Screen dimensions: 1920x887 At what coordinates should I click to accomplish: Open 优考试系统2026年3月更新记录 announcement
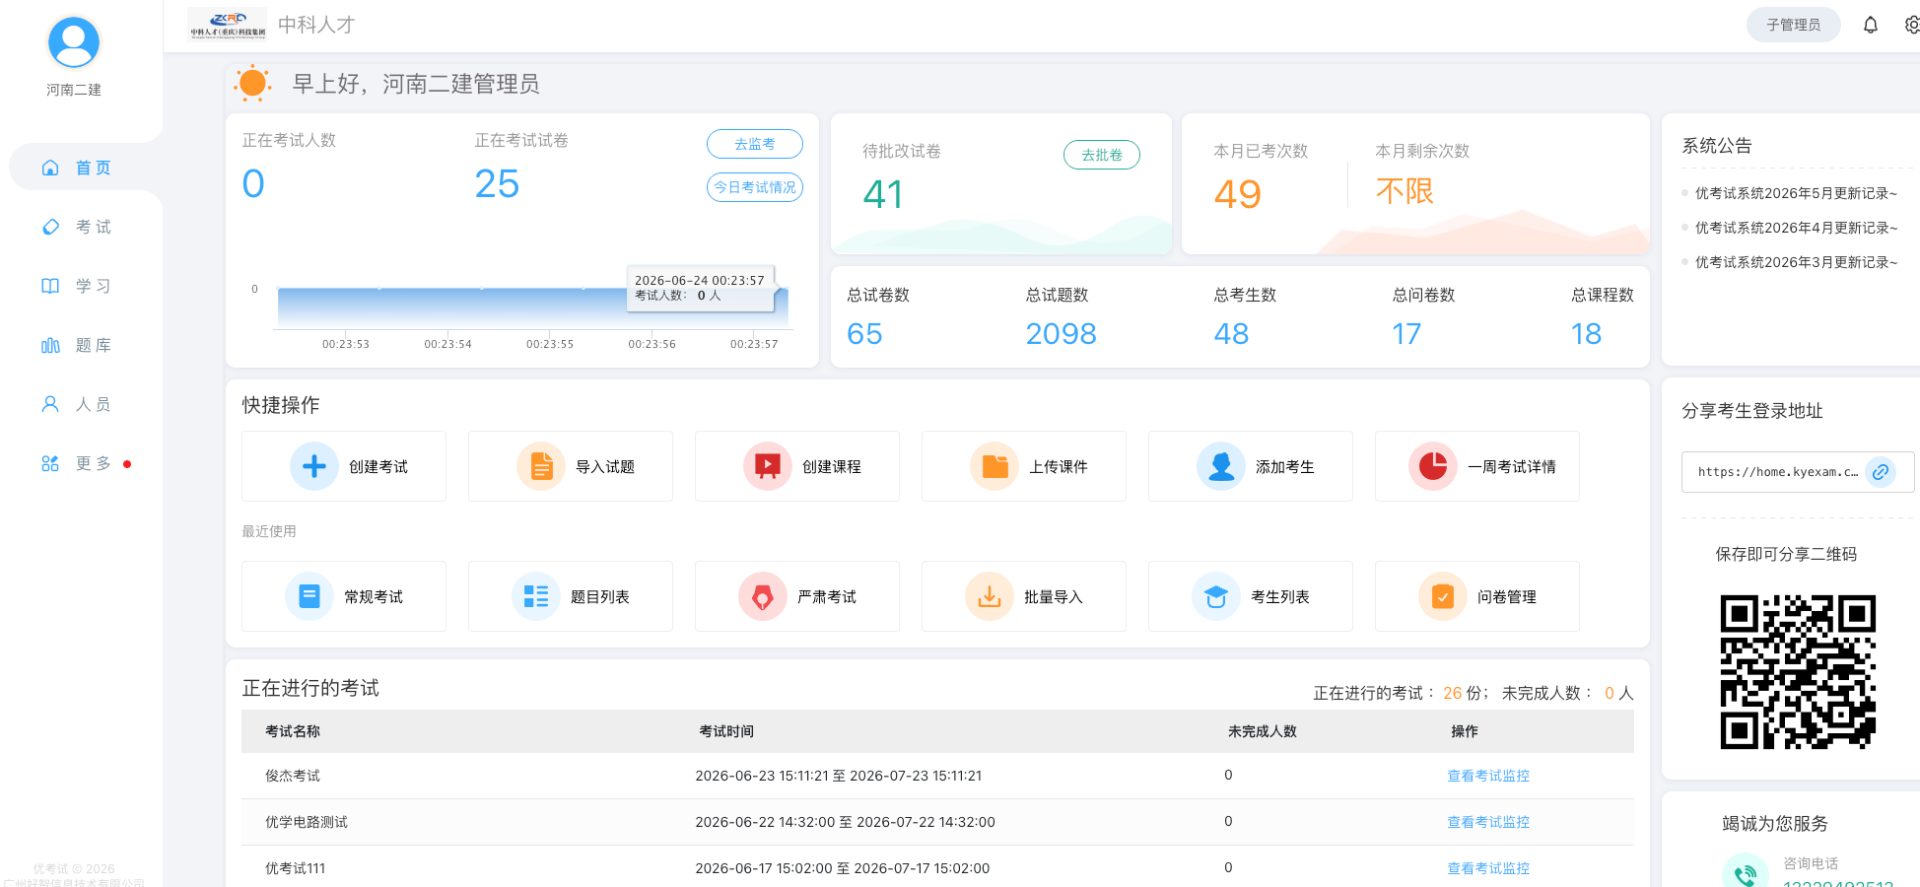pos(1796,262)
